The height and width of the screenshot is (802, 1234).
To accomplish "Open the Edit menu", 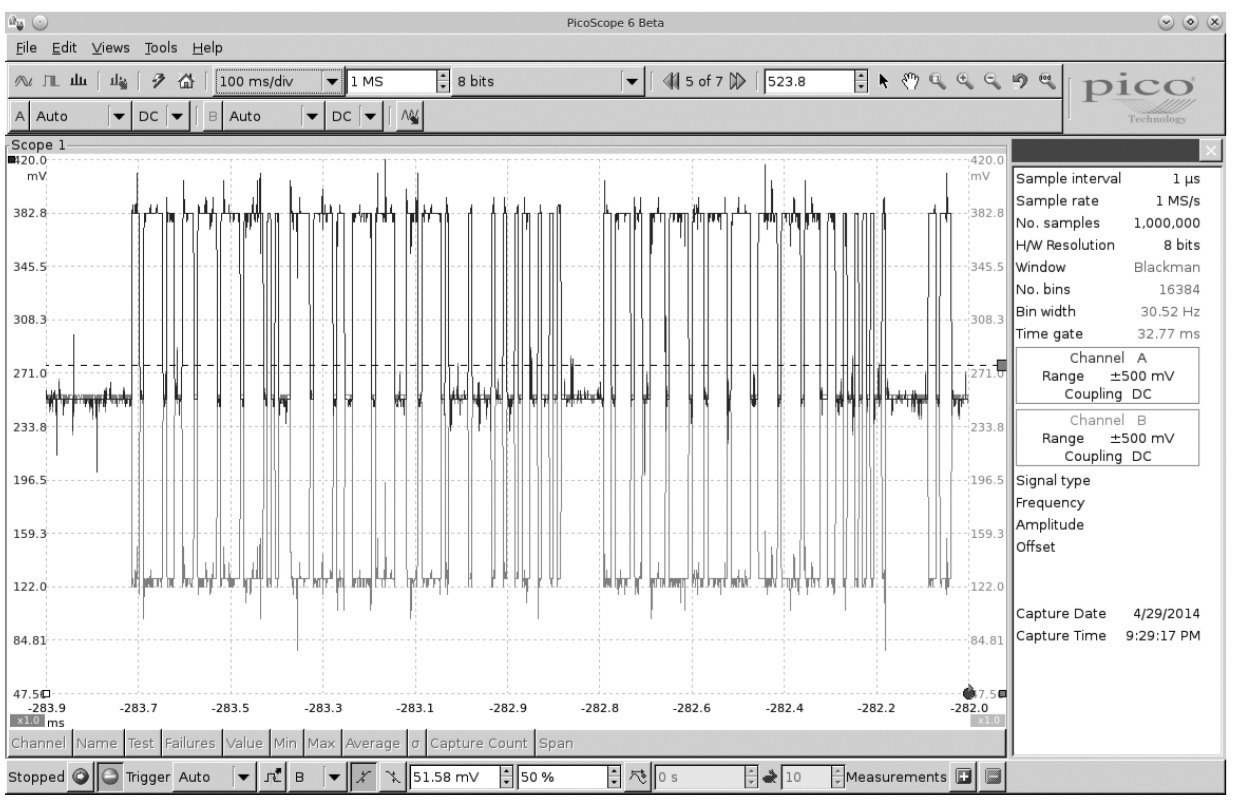I will (x=64, y=47).
